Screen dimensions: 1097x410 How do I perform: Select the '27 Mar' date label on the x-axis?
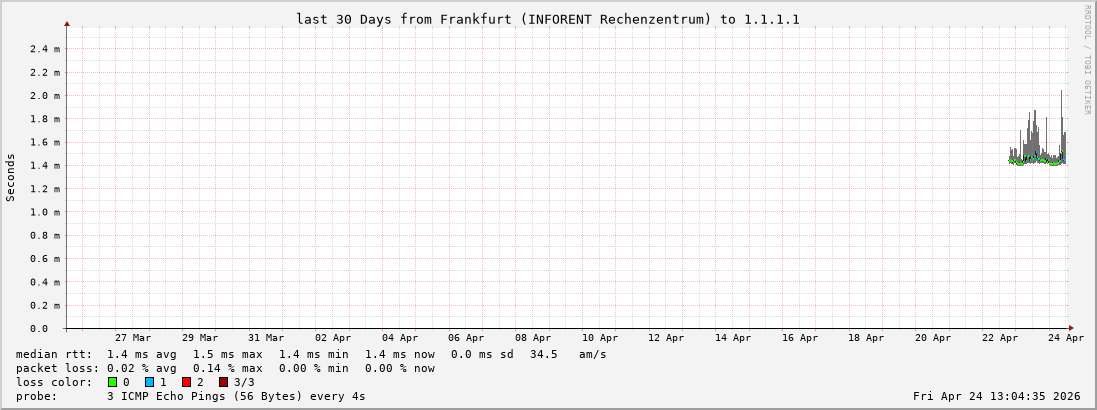tap(133, 338)
